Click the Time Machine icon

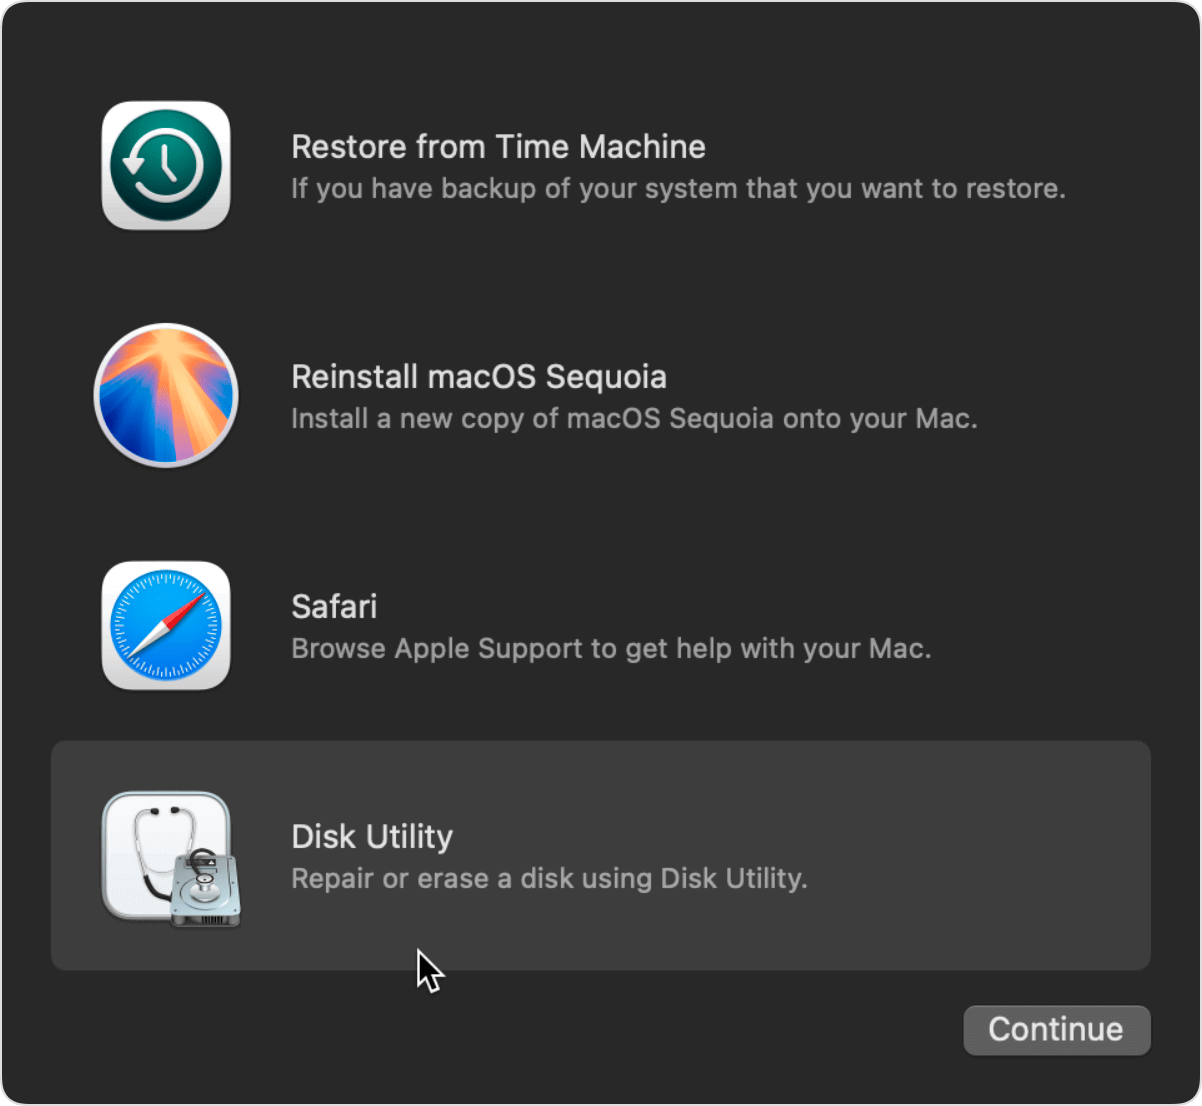tap(165, 165)
